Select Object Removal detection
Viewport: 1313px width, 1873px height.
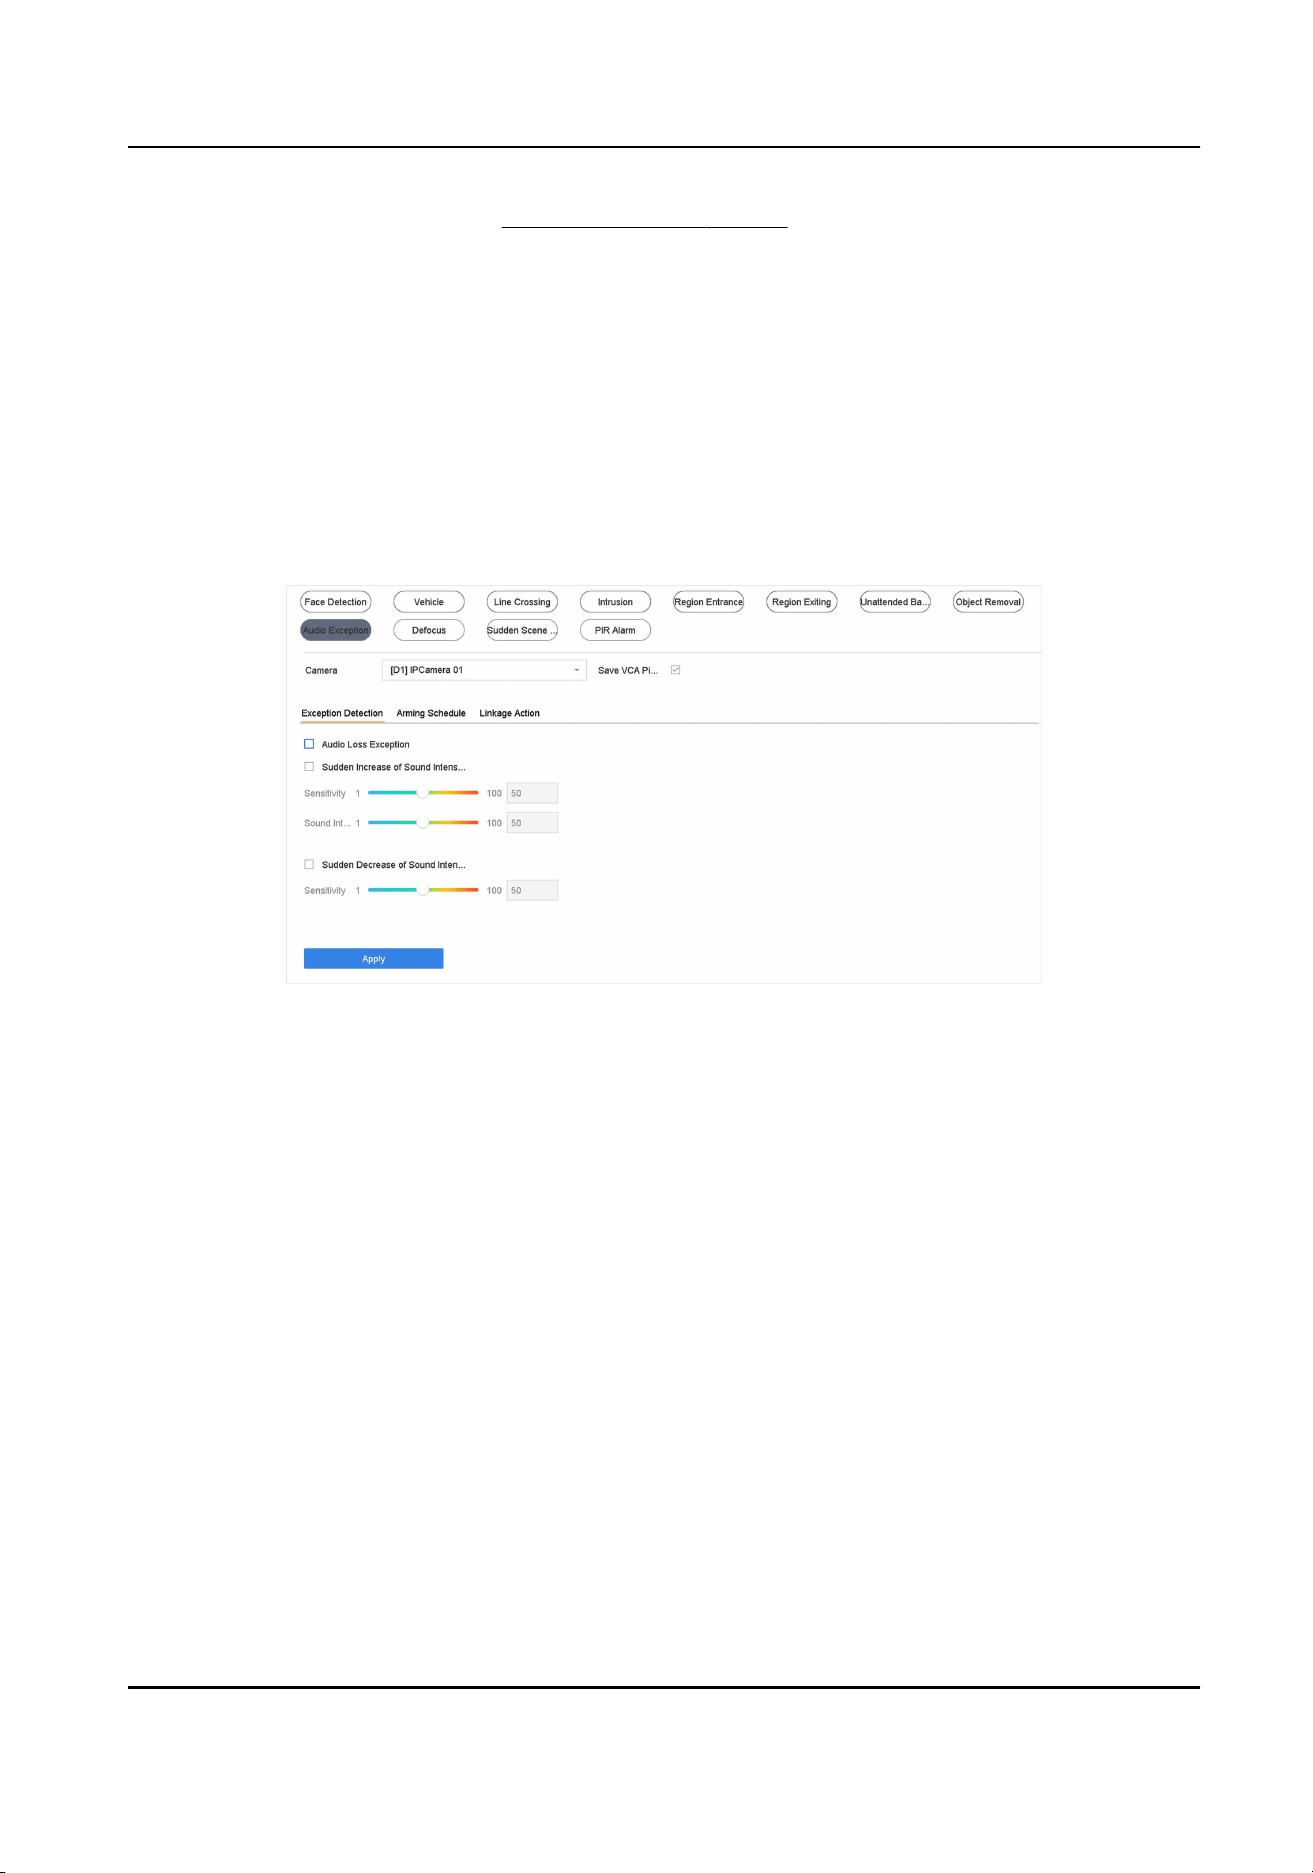coord(988,602)
